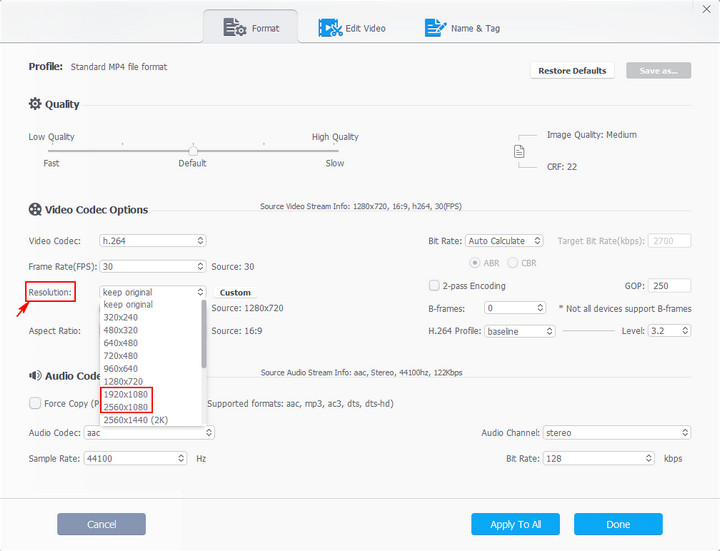This screenshot has width=720, height=551.
Task: Enable the 2-pass Encoding checkbox
Action: (x=434, y=285)
